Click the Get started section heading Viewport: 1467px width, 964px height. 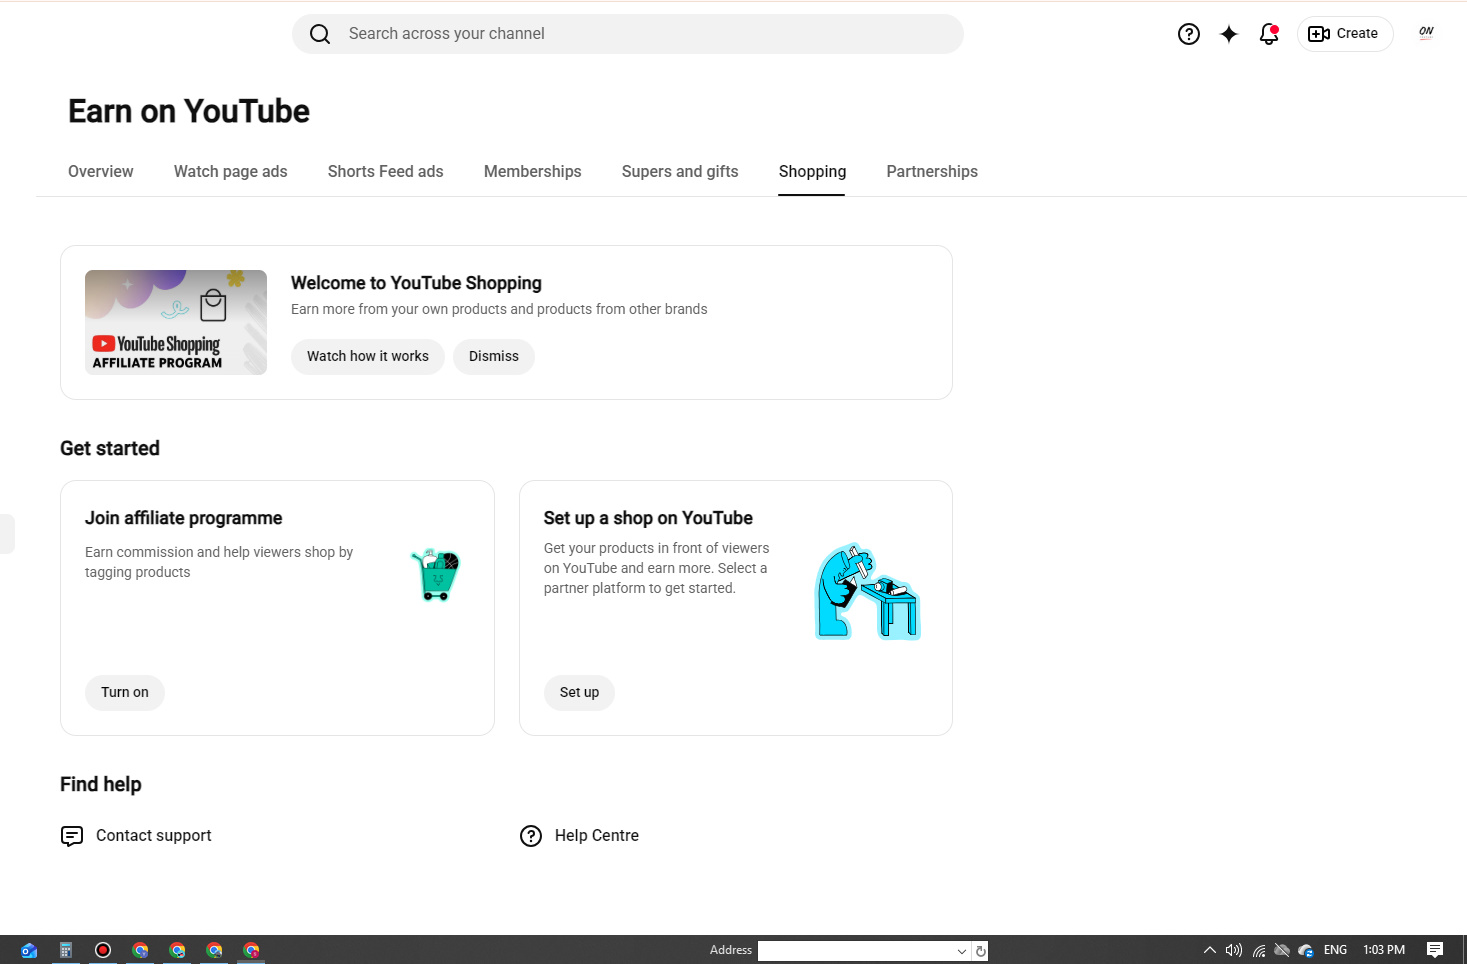pyautogui.click(x=110, y=449)
